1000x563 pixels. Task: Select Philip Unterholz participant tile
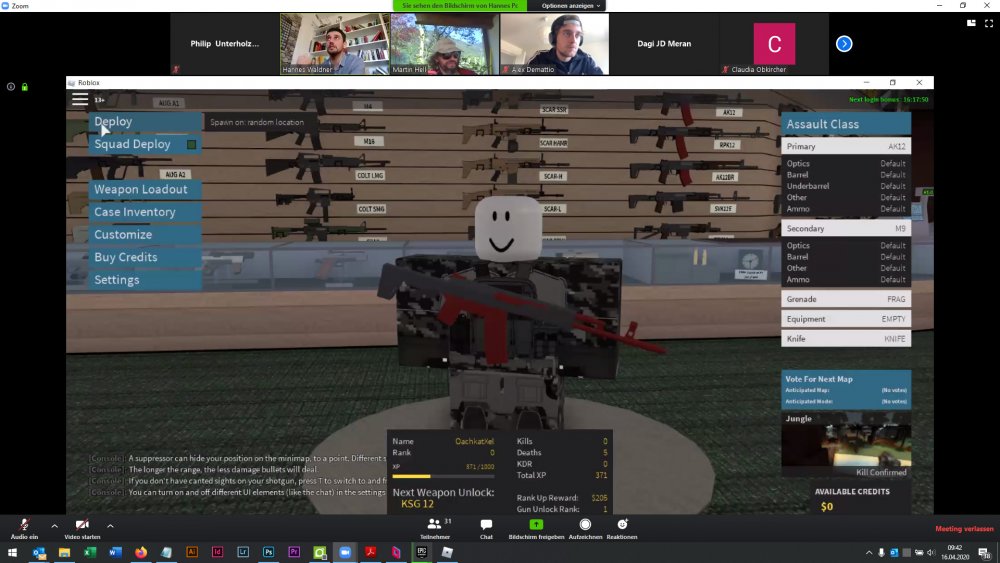225,44
